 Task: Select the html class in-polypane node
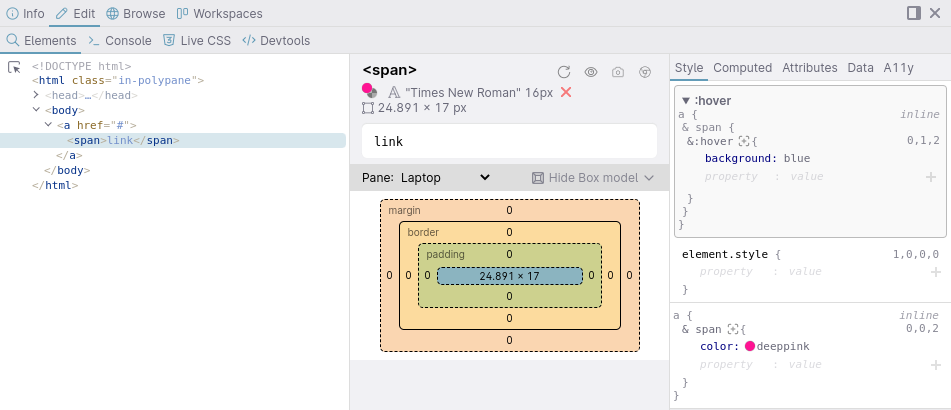point(118,81)
